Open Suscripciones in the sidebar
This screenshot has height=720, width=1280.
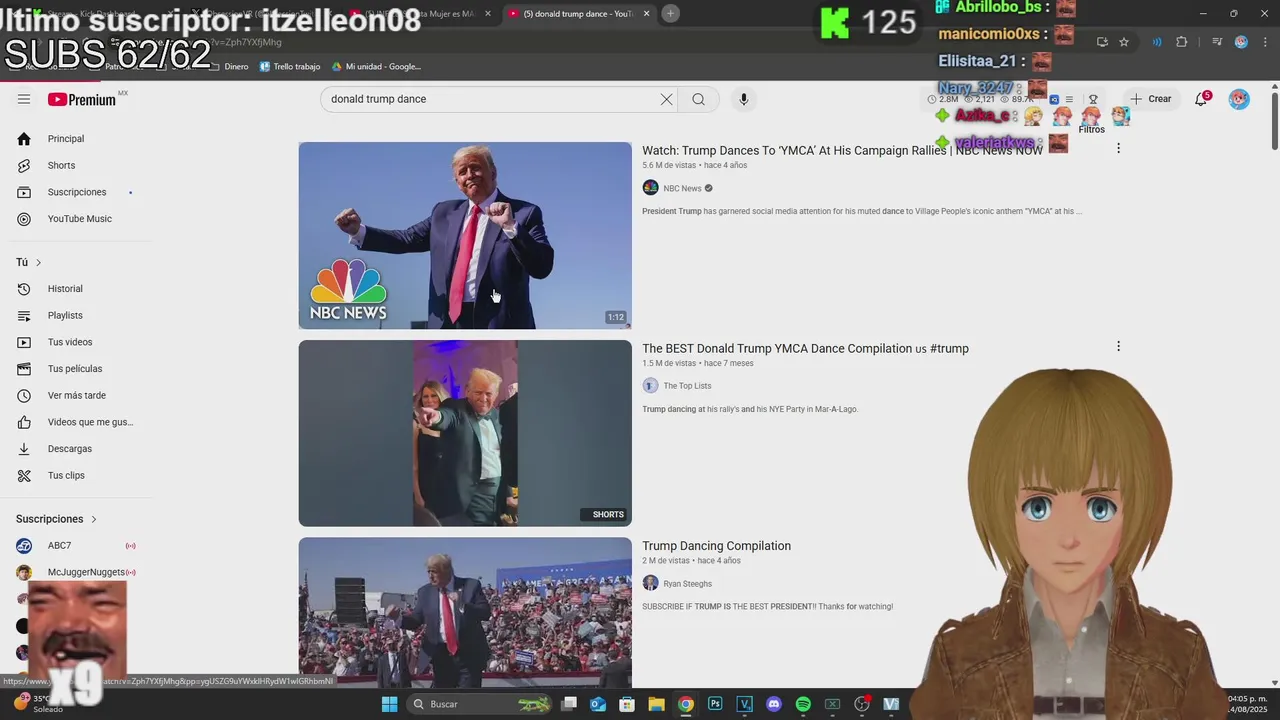[x=76, y=192]
